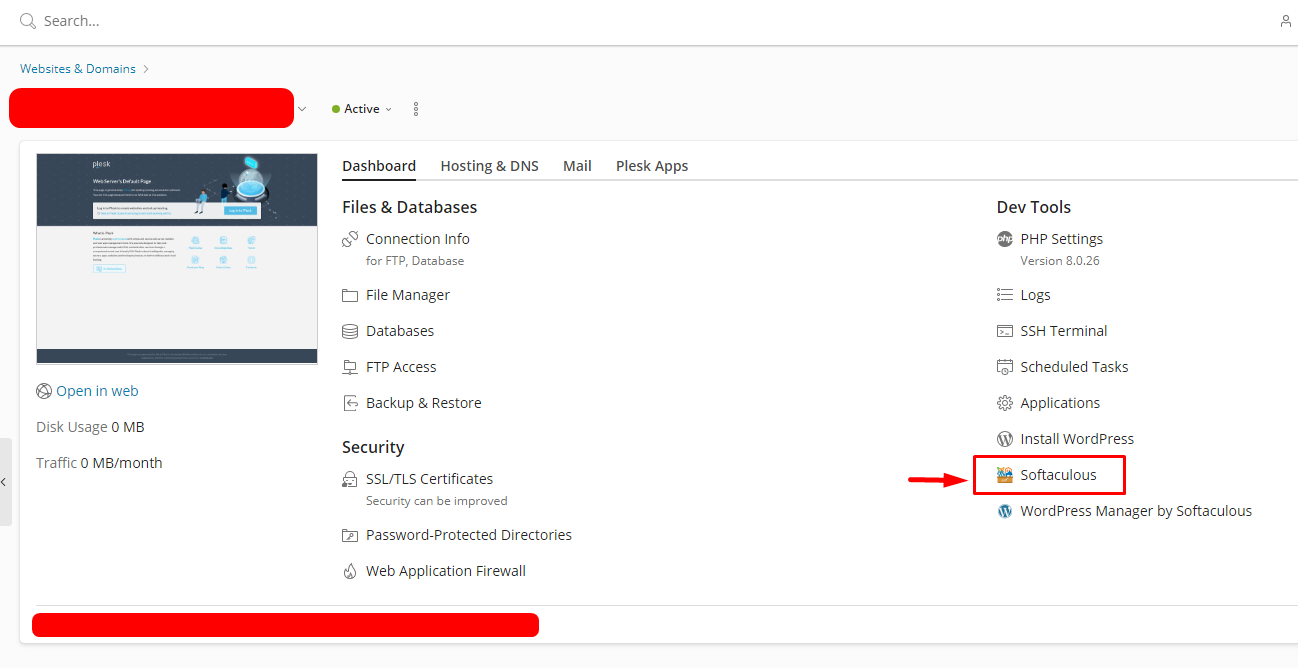Click the 'for FTP, Database' text
1298x668 pixels.
415,261
